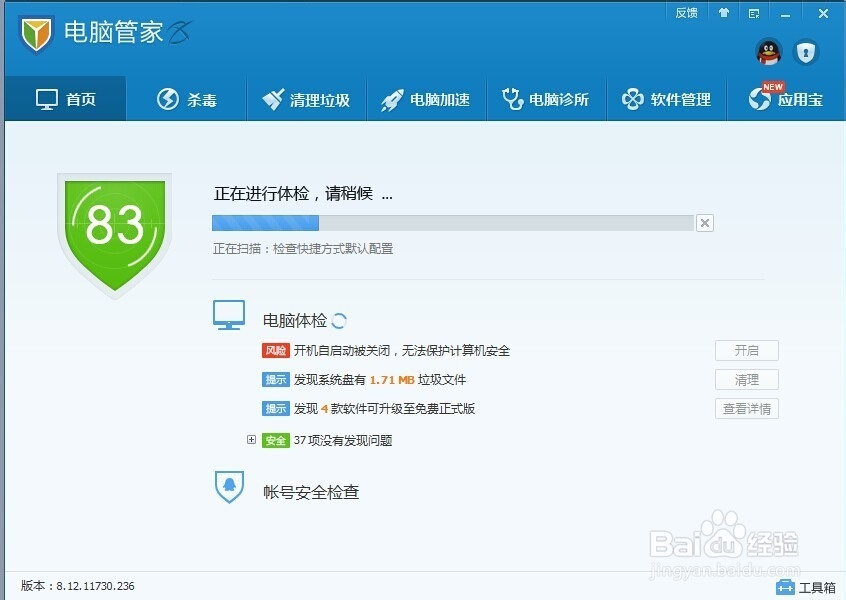Open the 首页 home tab
This screenshot has height=600, width=846.
coord(65,99)
